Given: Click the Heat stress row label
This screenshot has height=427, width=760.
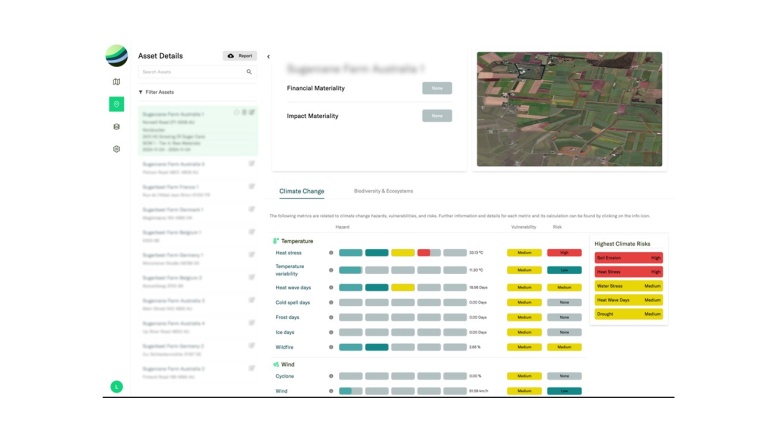Looking at the screenshot, I should 288,253.
